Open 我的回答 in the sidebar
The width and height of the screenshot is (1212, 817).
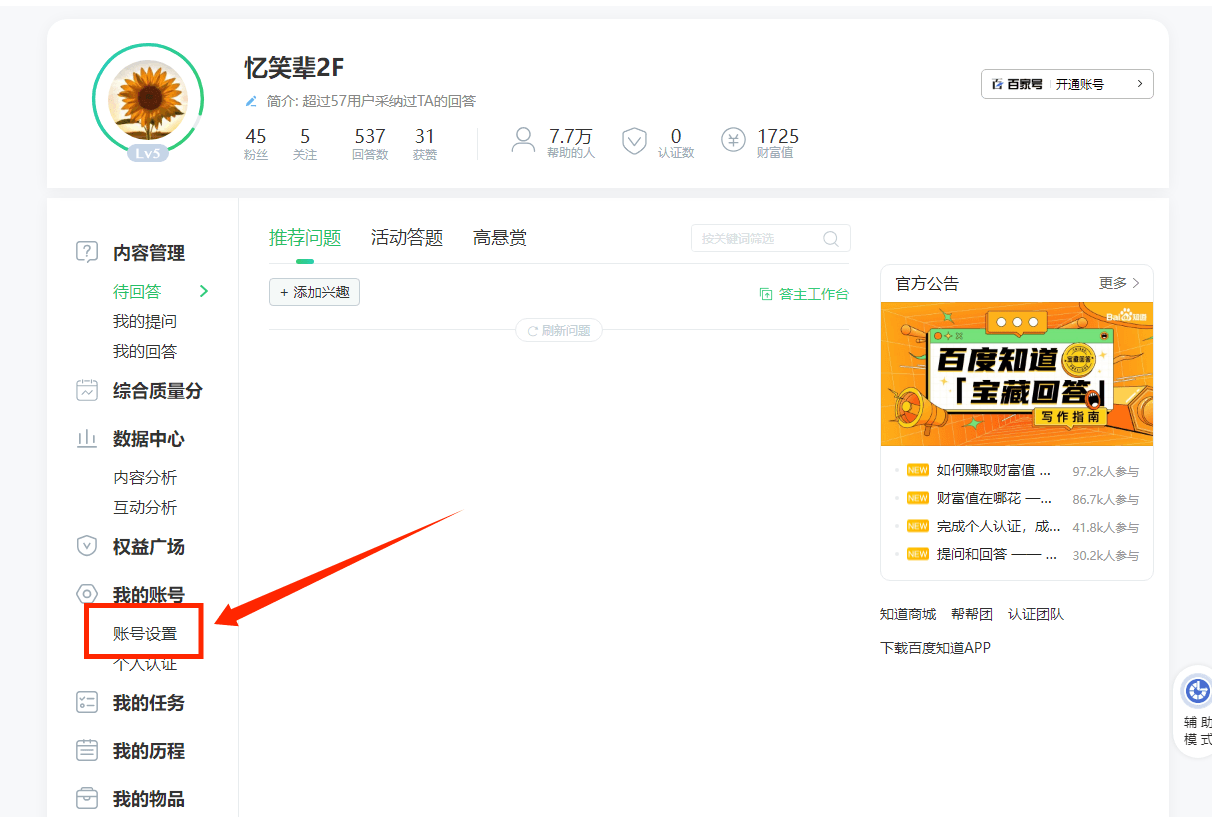[x=145, y=352]
